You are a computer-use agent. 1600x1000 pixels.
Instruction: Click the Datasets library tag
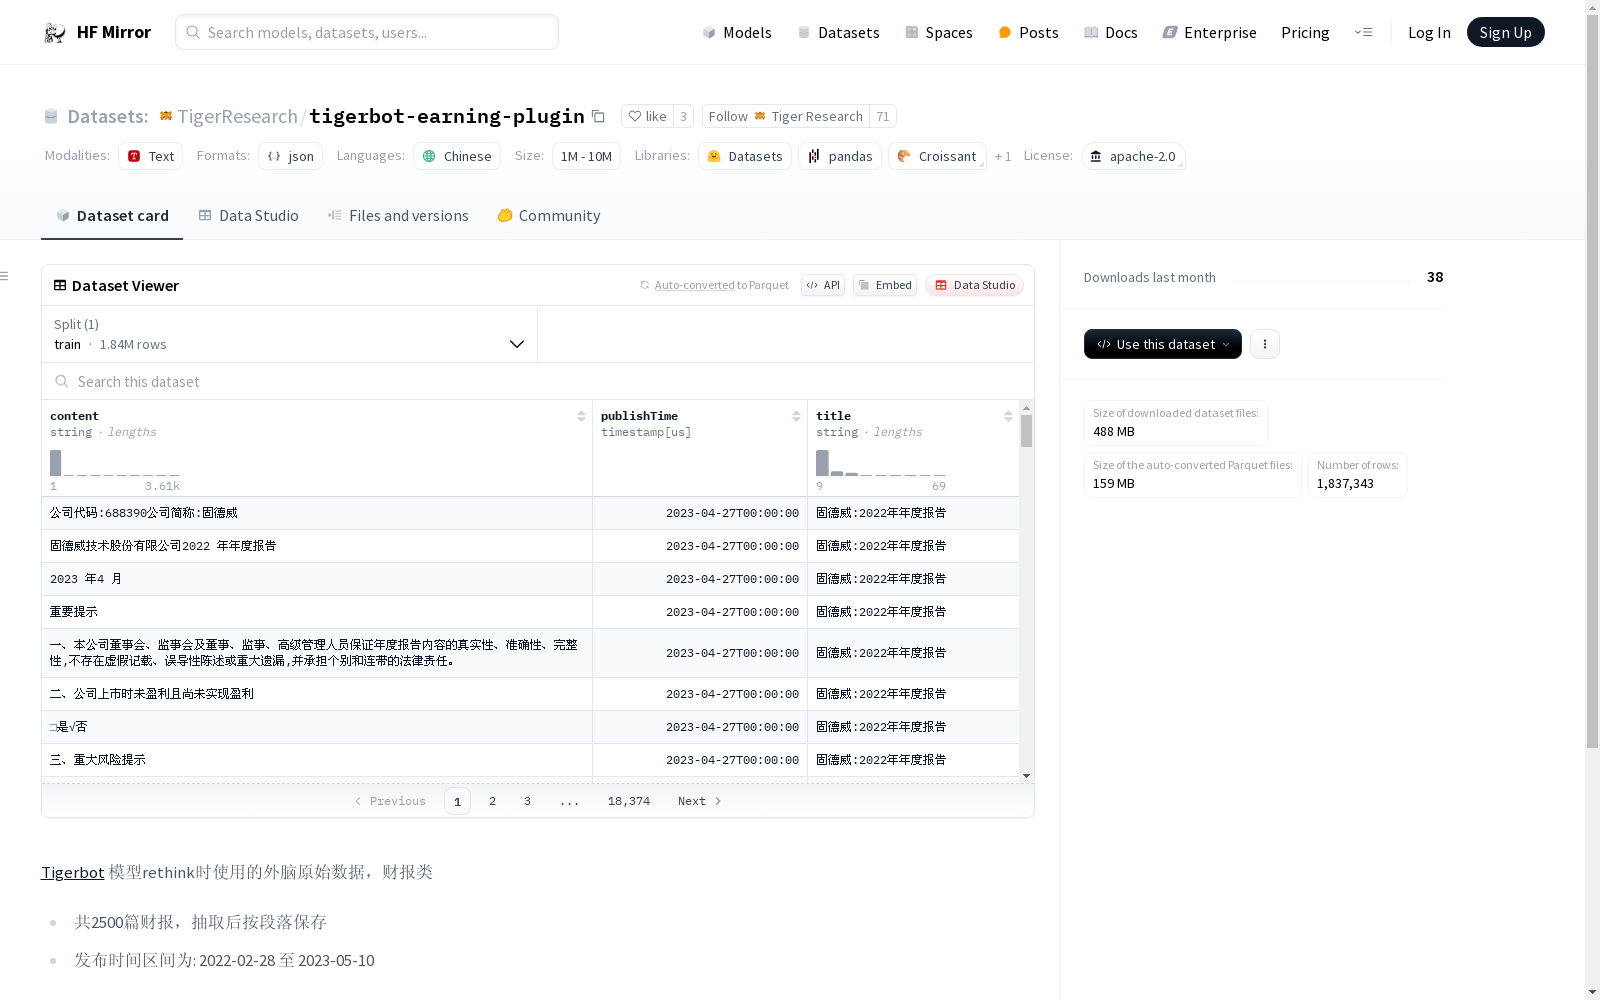745,156
